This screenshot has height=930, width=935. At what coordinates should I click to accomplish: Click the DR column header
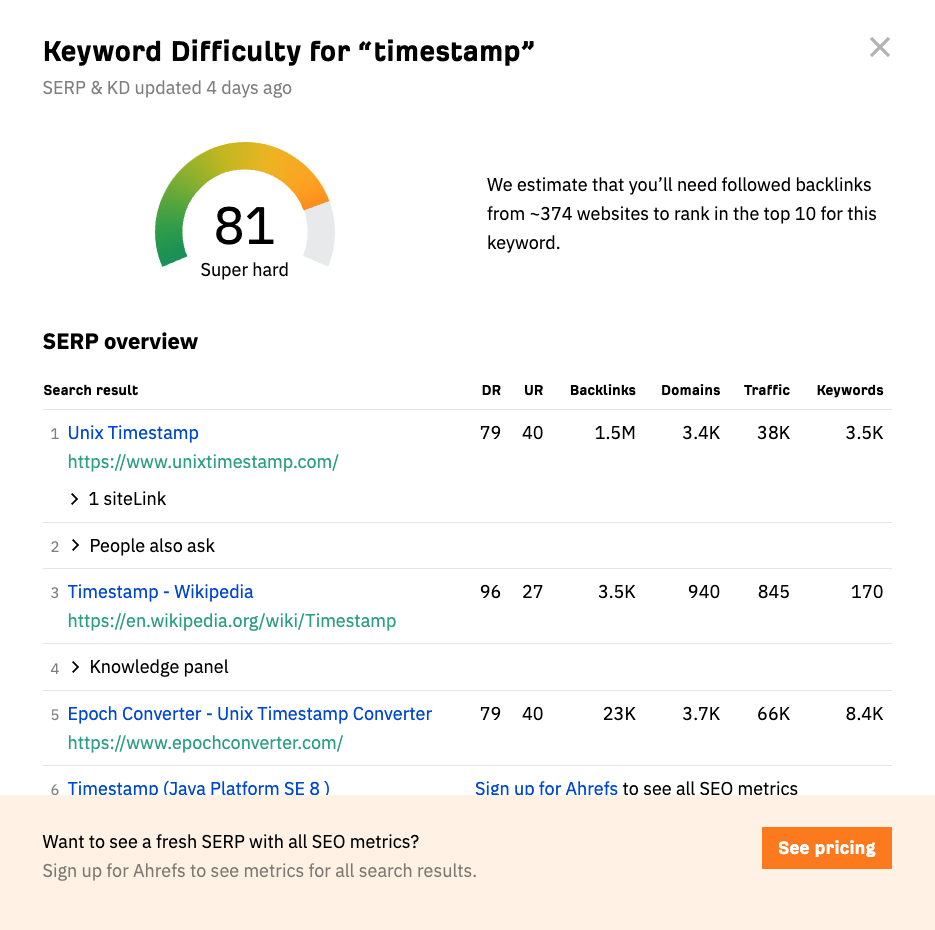click(x=490, y=390)
